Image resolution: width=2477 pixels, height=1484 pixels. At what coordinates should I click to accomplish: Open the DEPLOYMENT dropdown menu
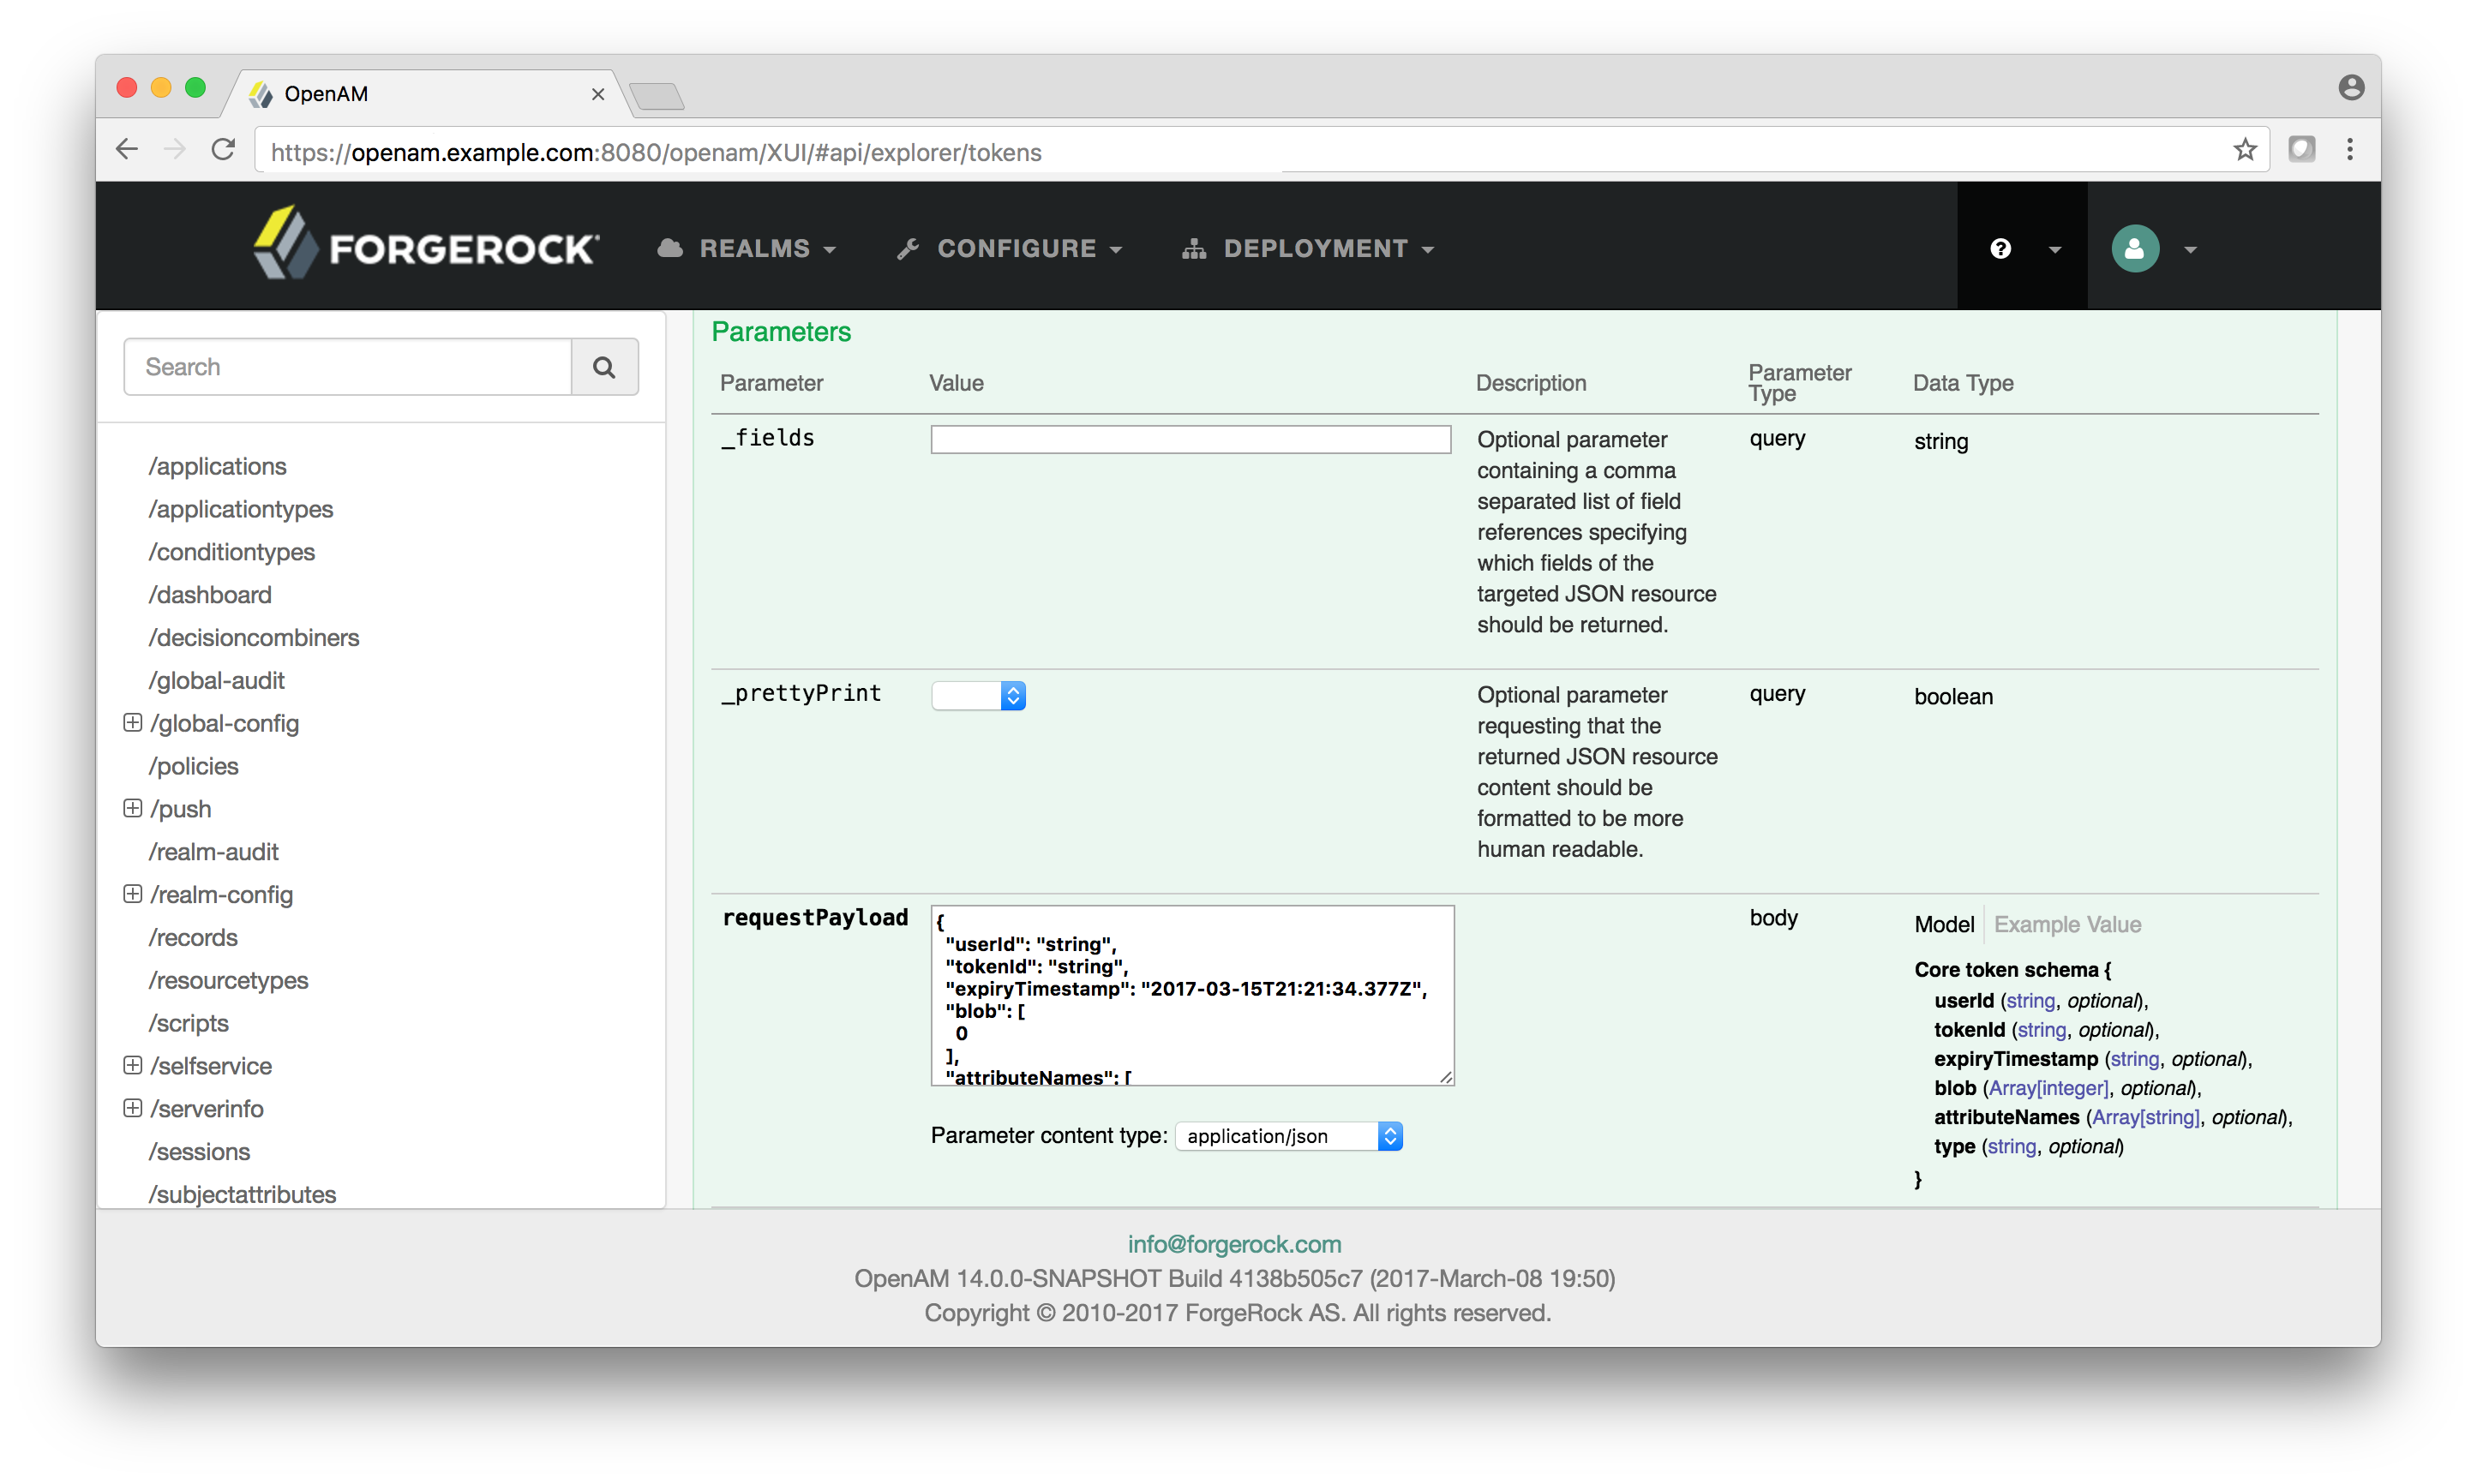pyautogui.click(x=1315, y=248)
